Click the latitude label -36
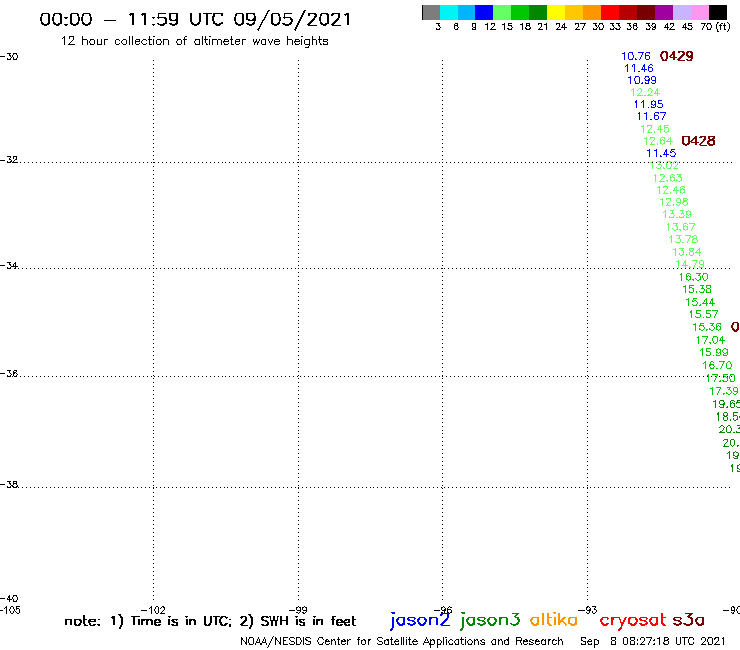The image size is (740, 650). [x=9, y=373]
